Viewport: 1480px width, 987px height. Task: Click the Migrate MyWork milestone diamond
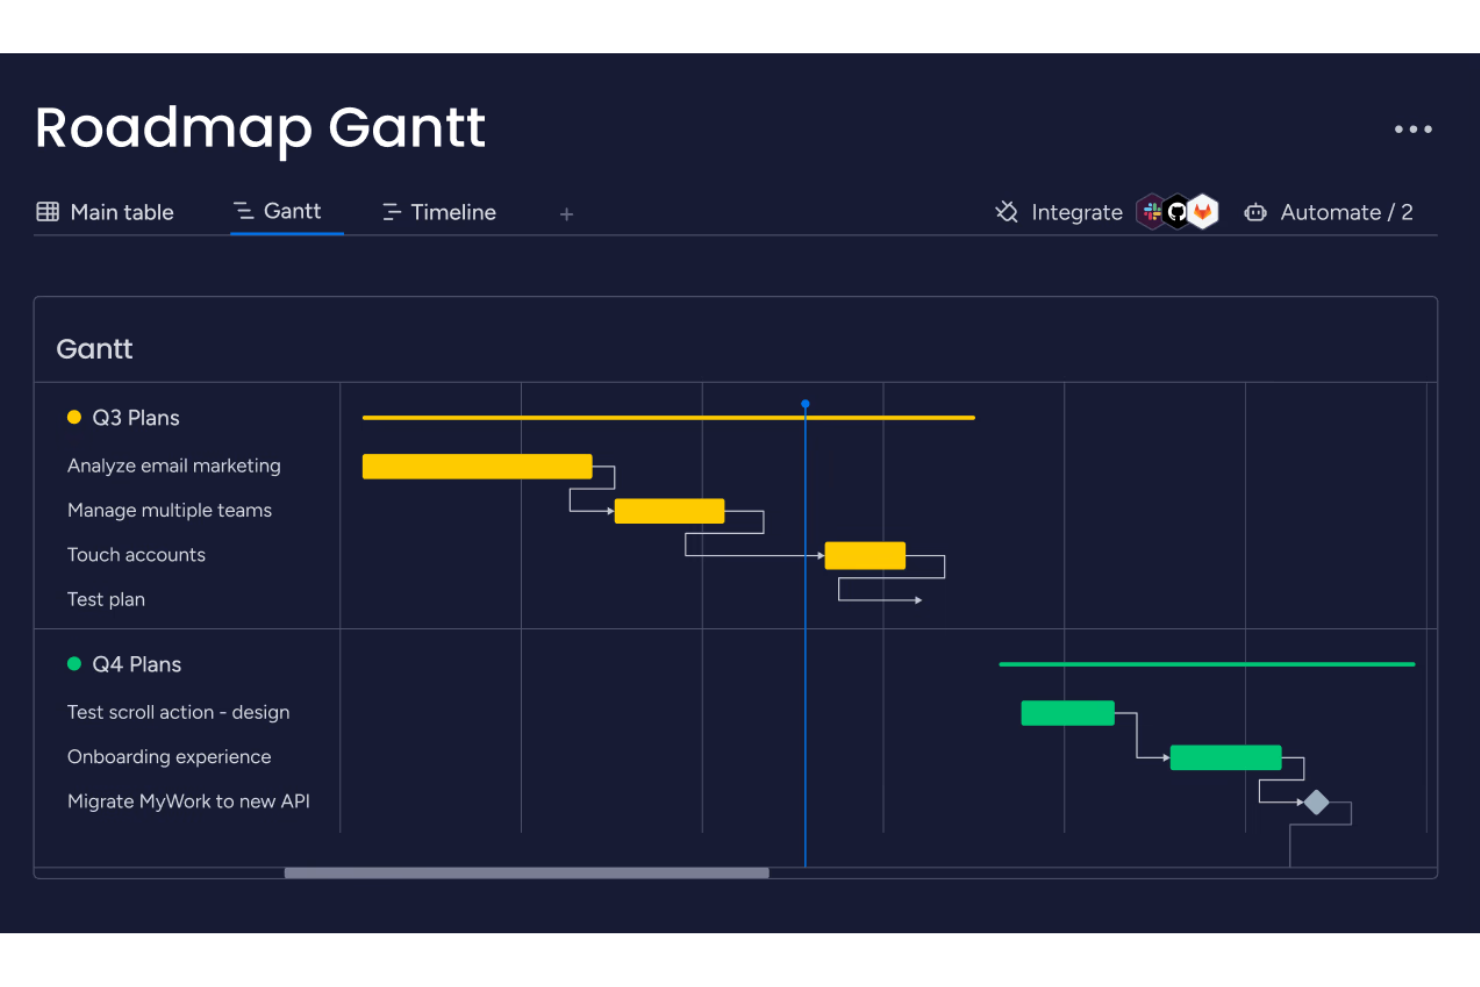[1317, 802]
